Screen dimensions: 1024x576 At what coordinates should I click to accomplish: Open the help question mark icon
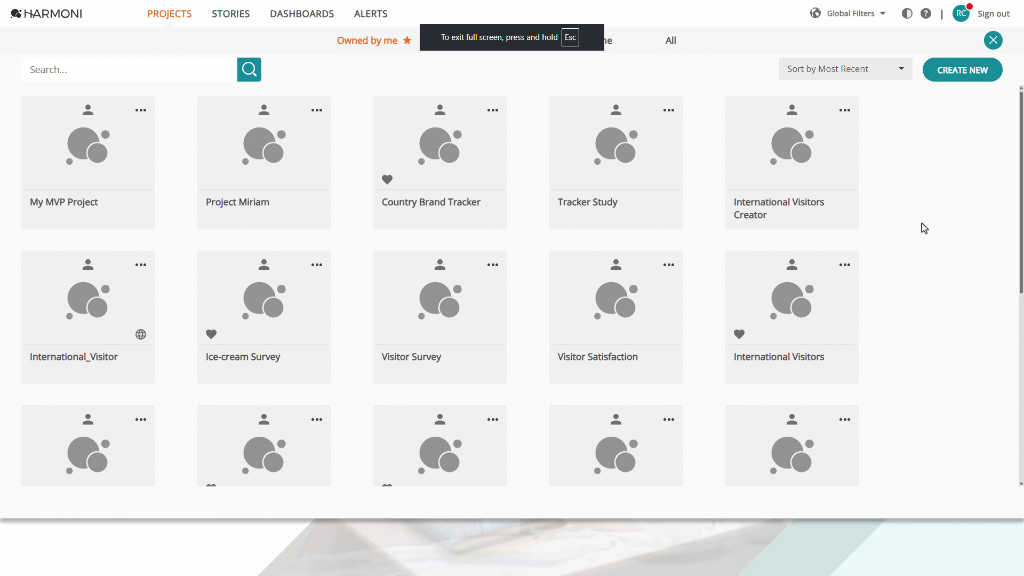point(925,14)
